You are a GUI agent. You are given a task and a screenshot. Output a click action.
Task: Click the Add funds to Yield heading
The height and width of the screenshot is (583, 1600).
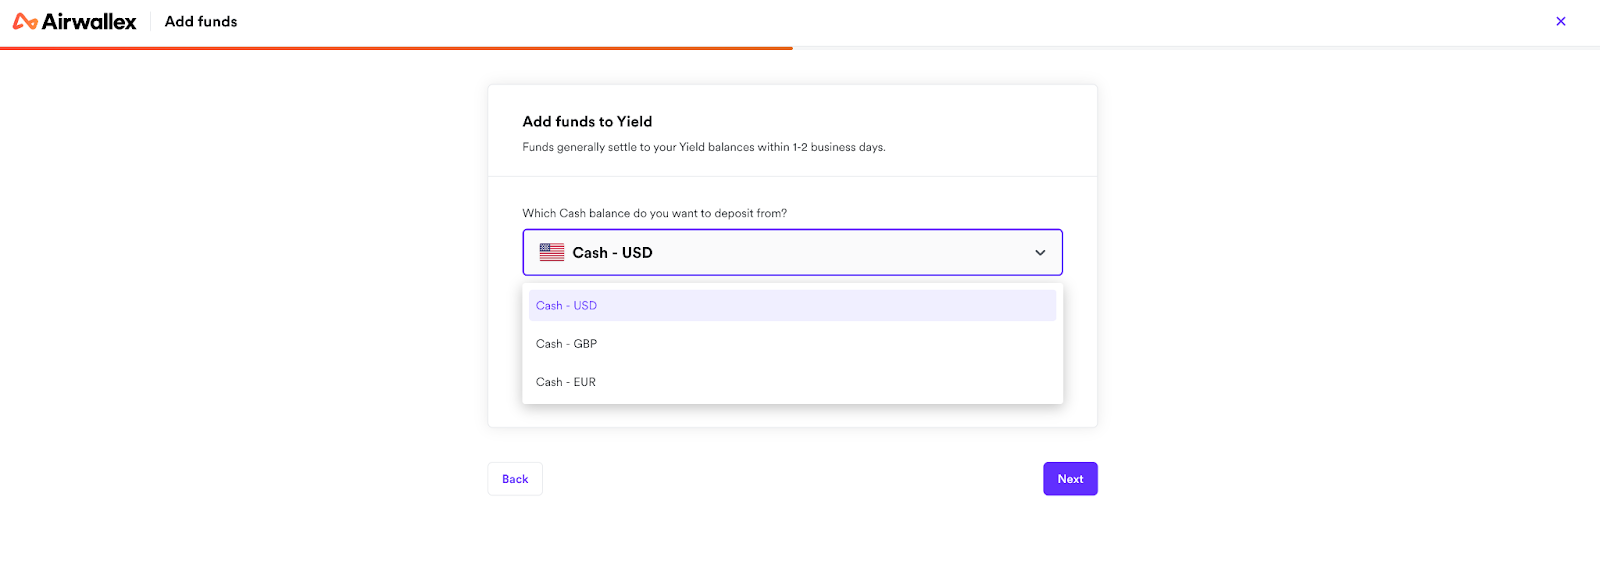point(587,122)
